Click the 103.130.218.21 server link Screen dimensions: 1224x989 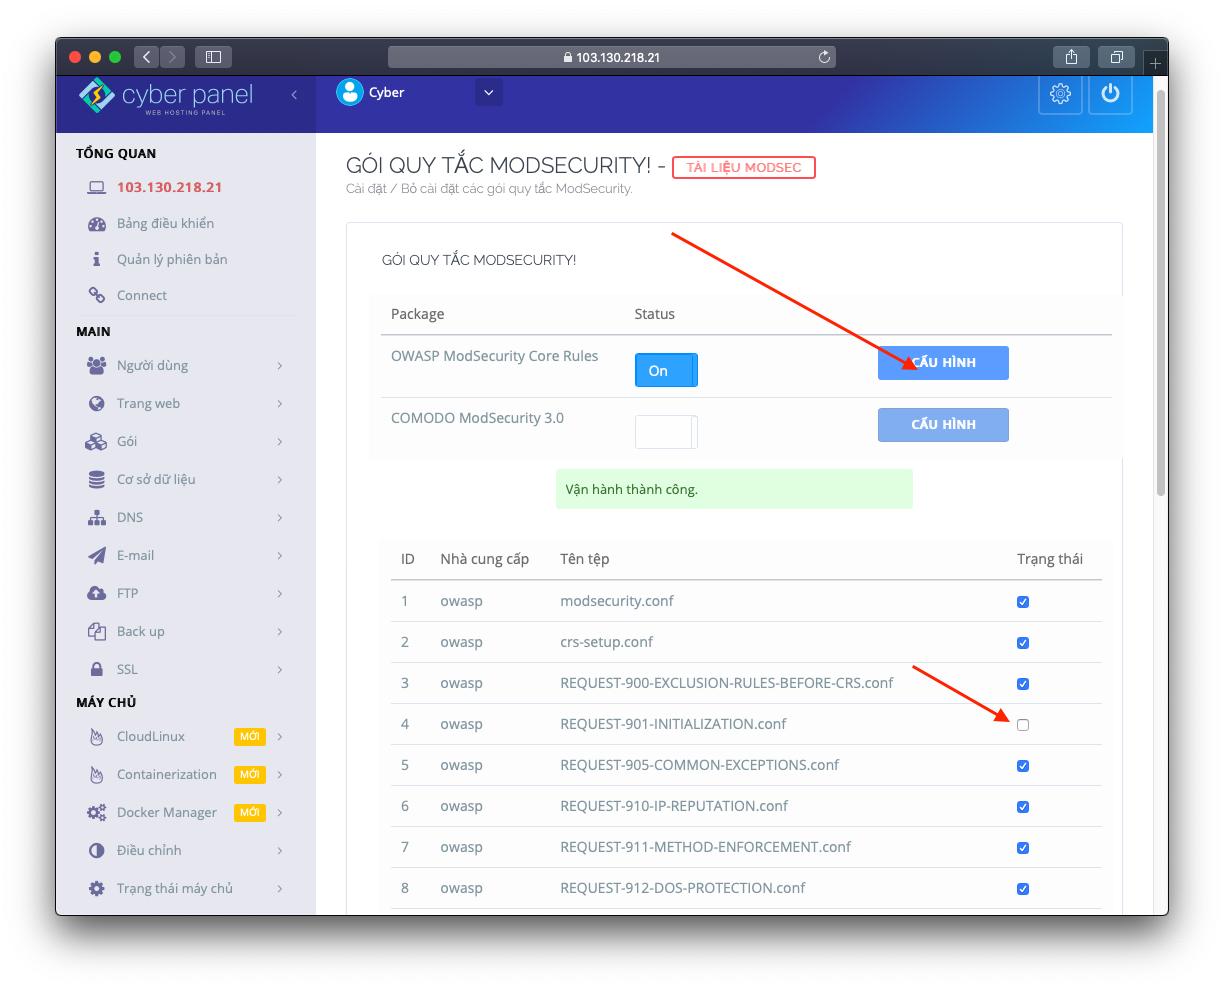[x=170, y=187]
